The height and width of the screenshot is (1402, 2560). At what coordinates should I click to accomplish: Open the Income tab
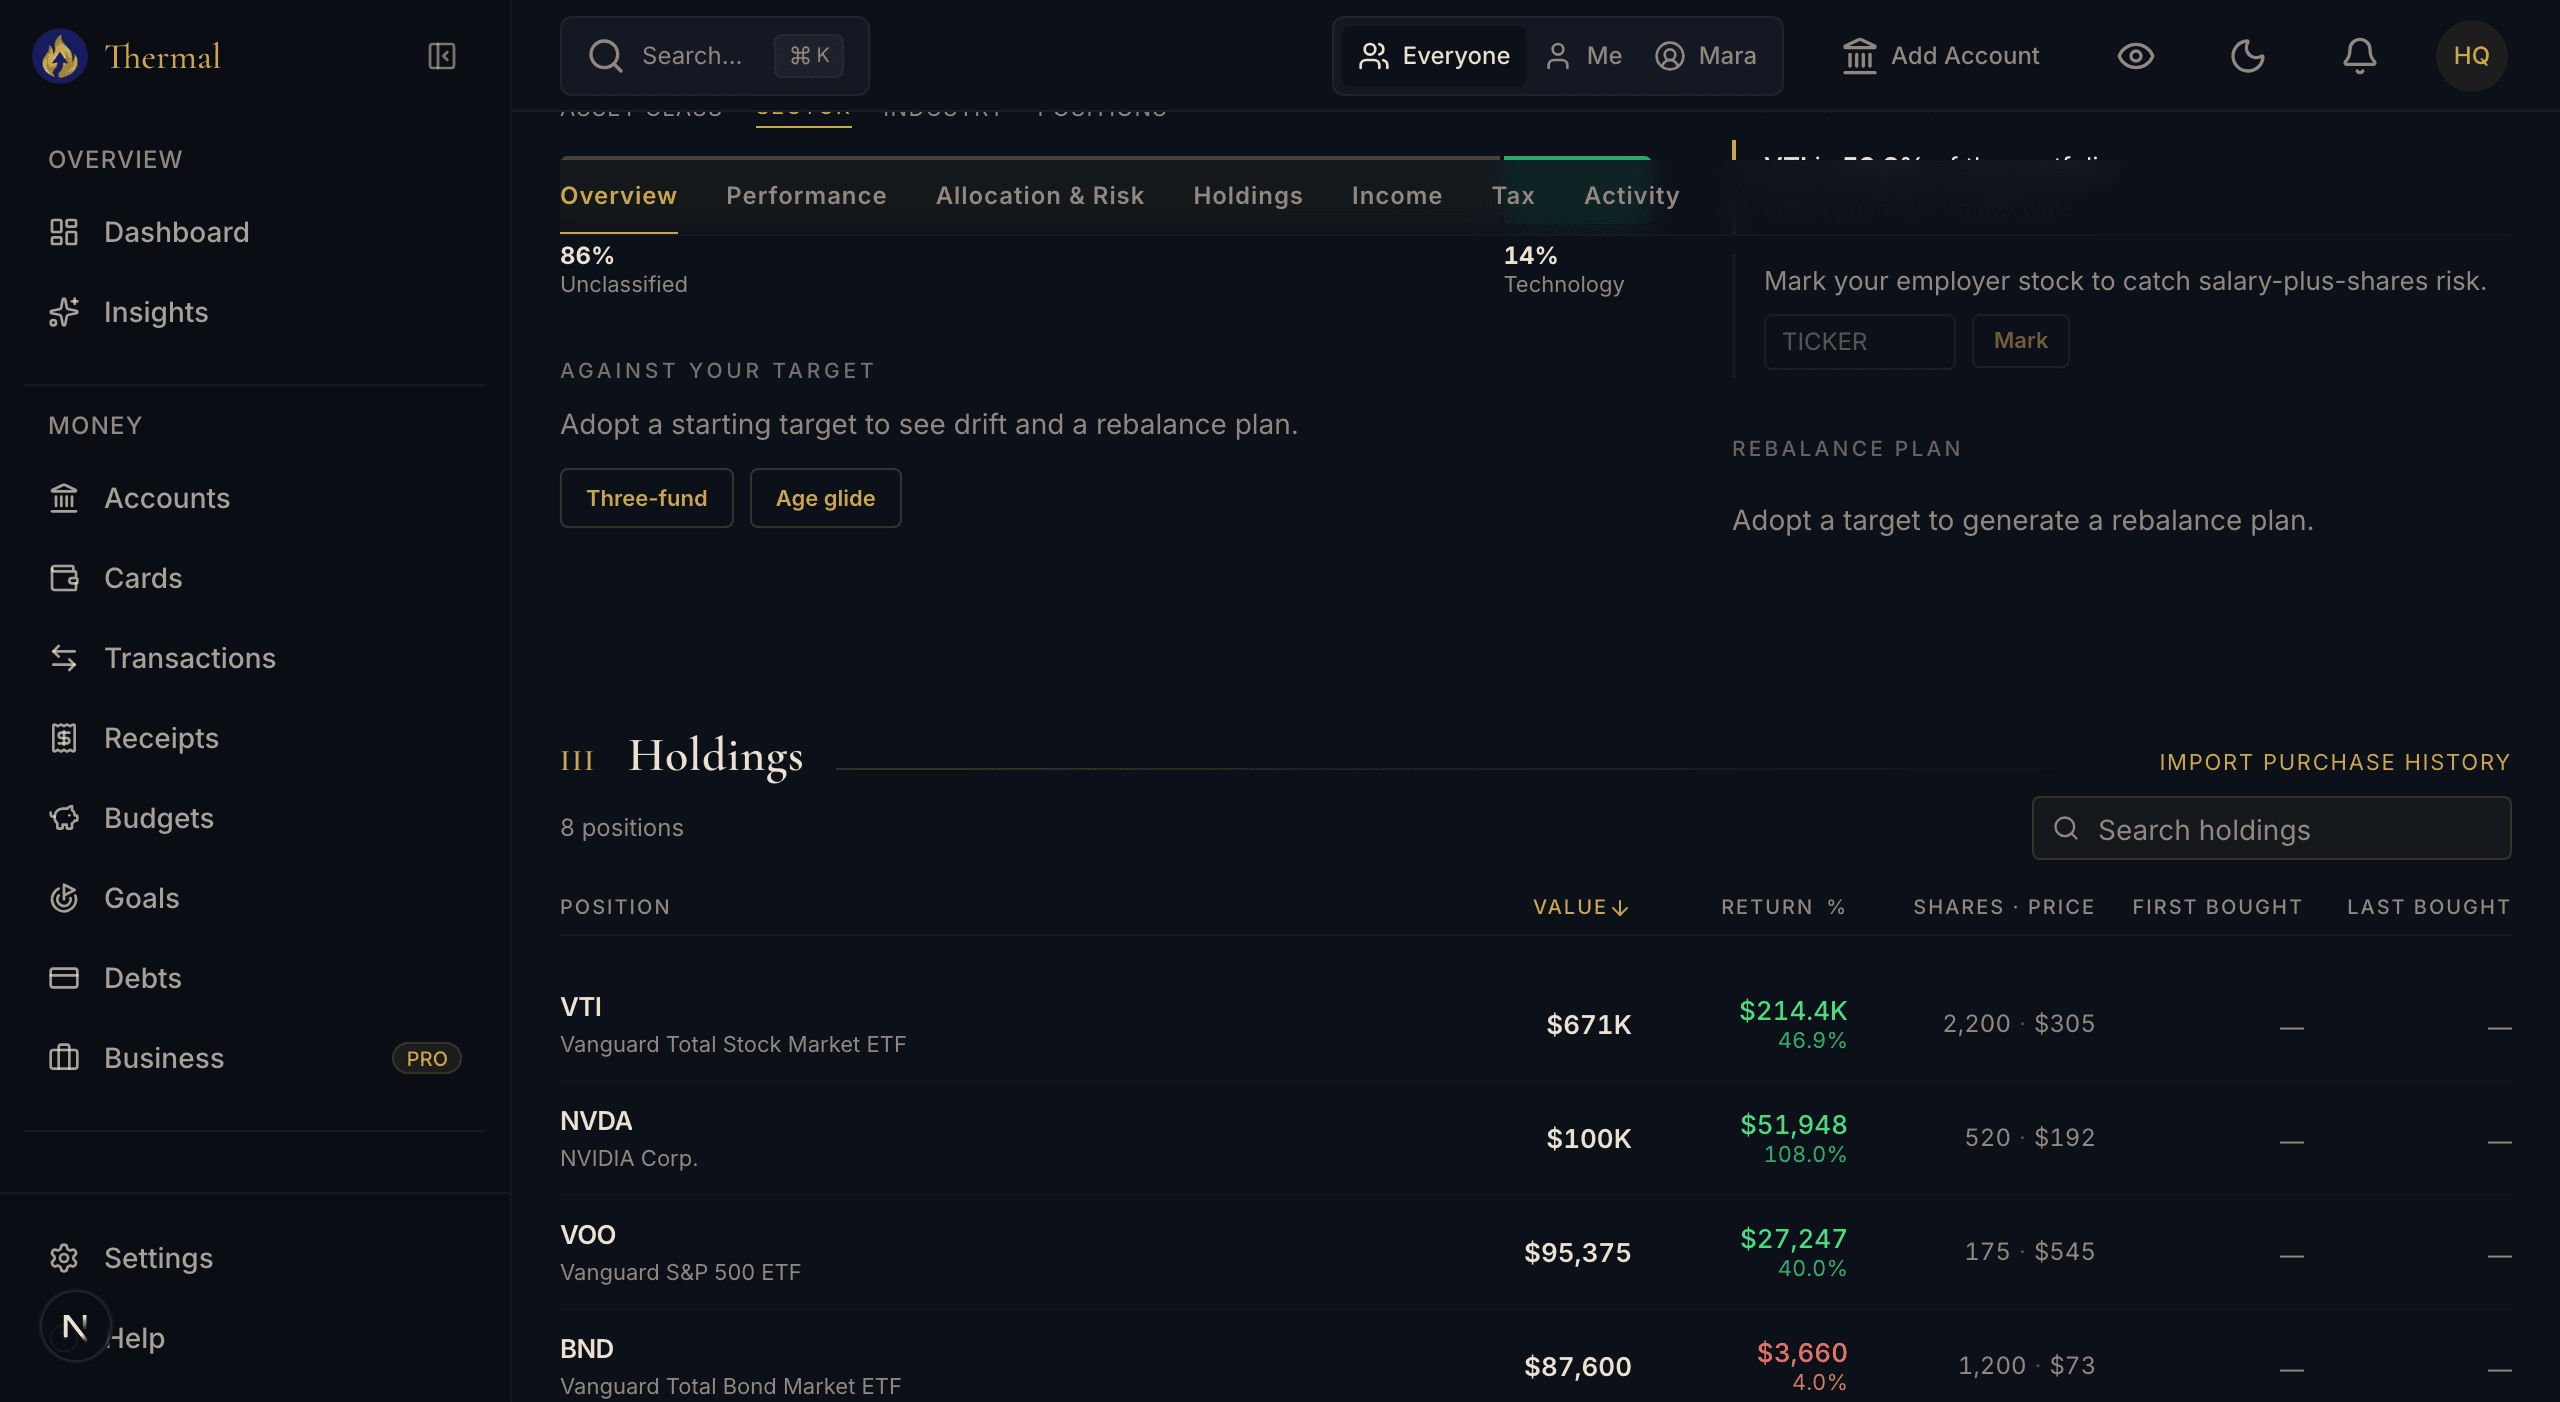click(x=1397, y=196)
